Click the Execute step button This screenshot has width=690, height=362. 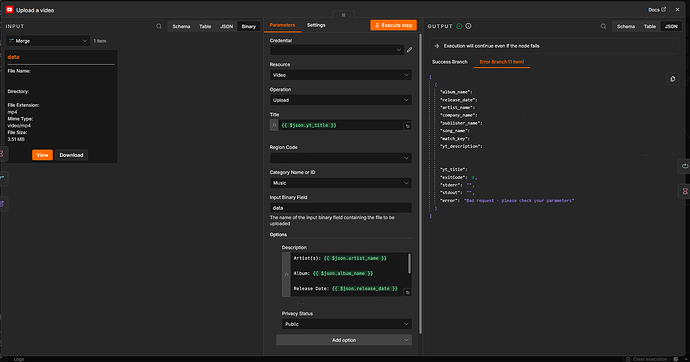click(393, 26)
